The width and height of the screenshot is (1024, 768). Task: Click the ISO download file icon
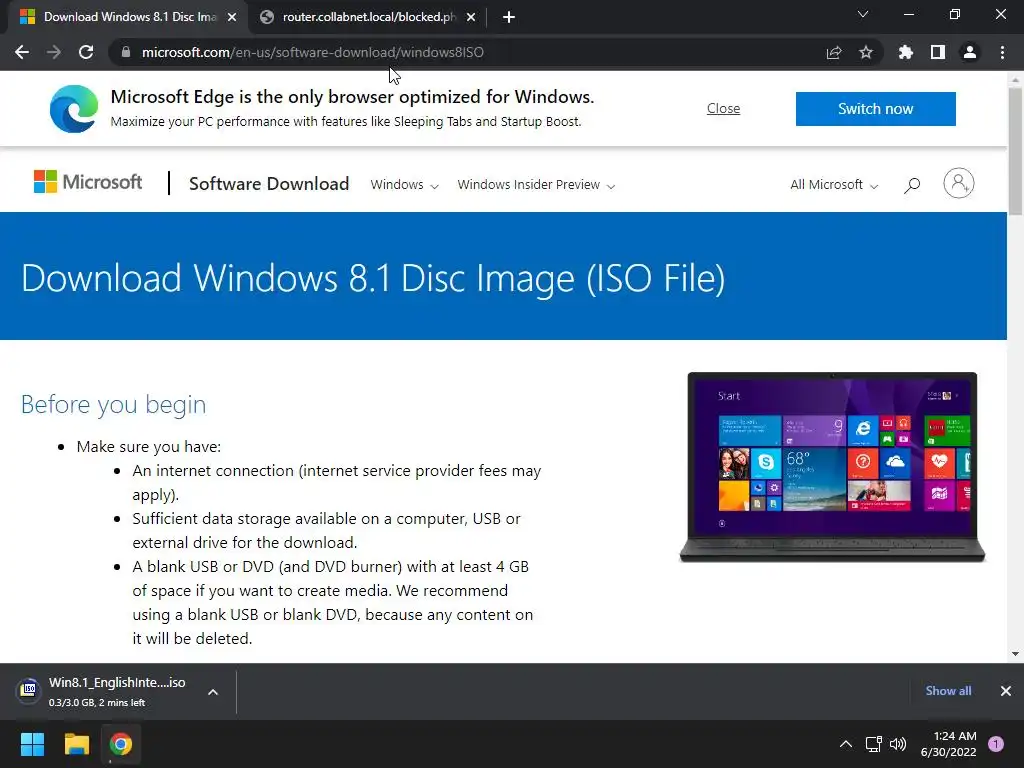pos(29,690)
